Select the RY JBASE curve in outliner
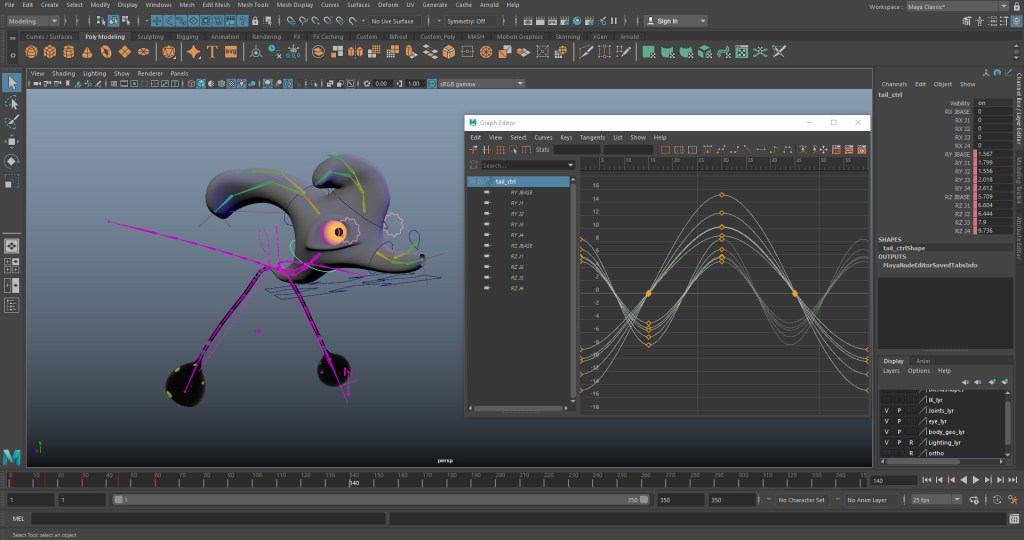Image resolution: width=1024 pixels, height=540 pixels. point(521,192)
